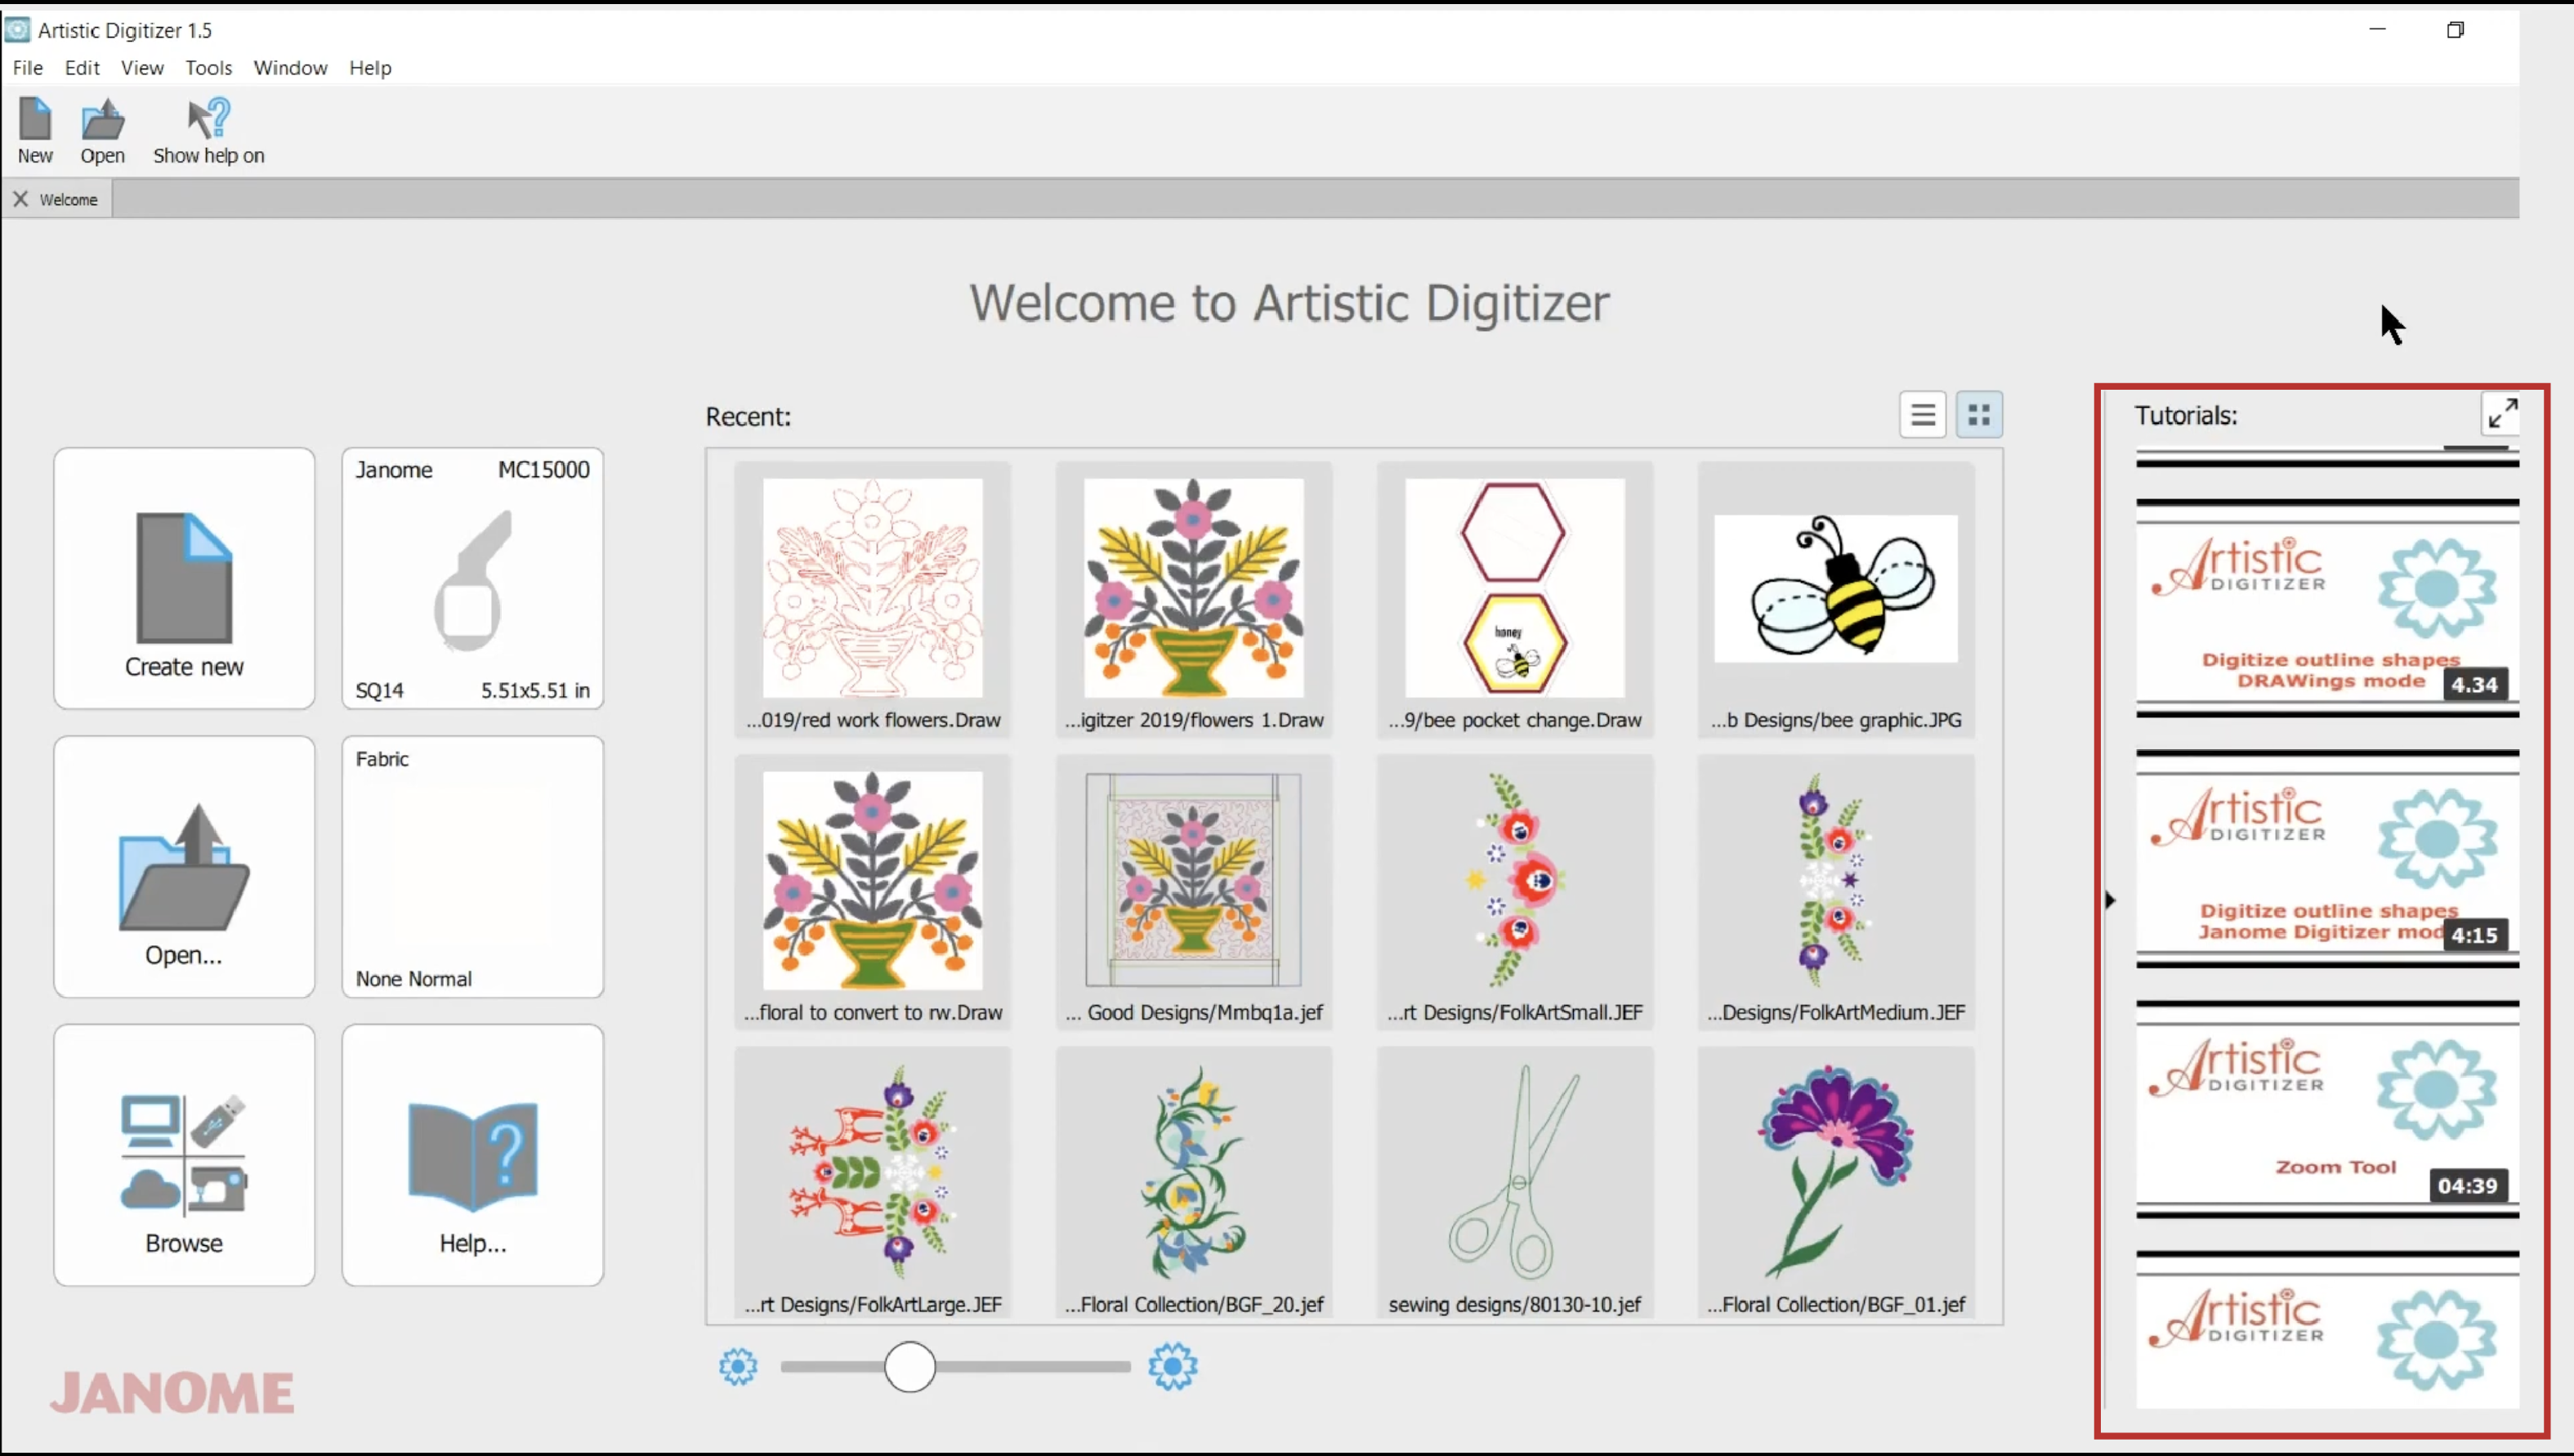Switch recent files to list view

[x=1922, y=415]
